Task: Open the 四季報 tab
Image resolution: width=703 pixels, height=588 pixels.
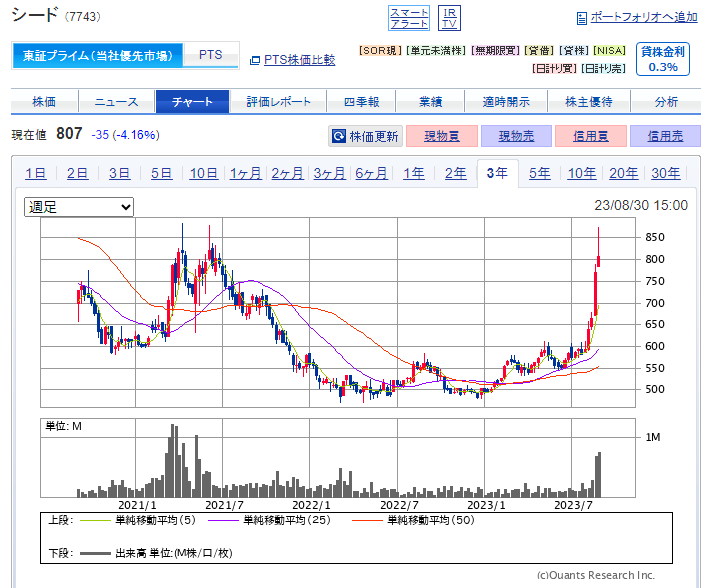Action: coord(361,102)
